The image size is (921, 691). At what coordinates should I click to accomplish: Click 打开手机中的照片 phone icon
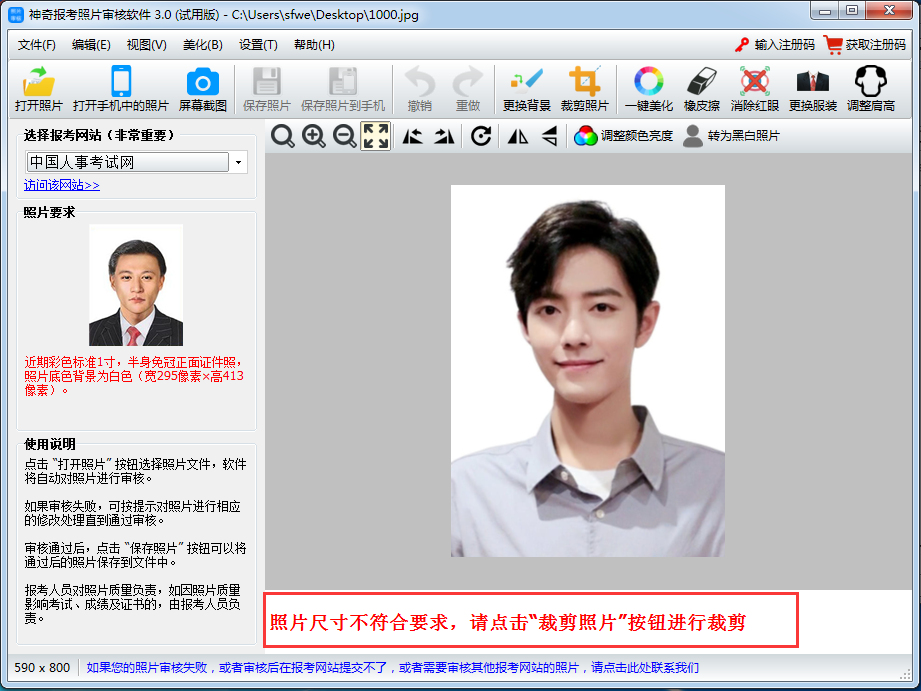pos(121,89)
